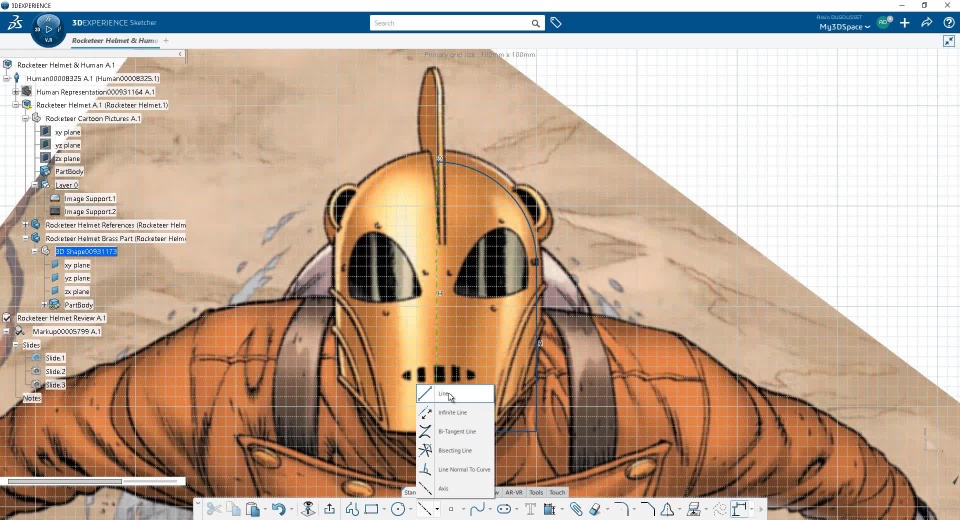Open the My3DSpace dropdown
Image resolution: width=960 pixels, height=520 pixels.
845,27
